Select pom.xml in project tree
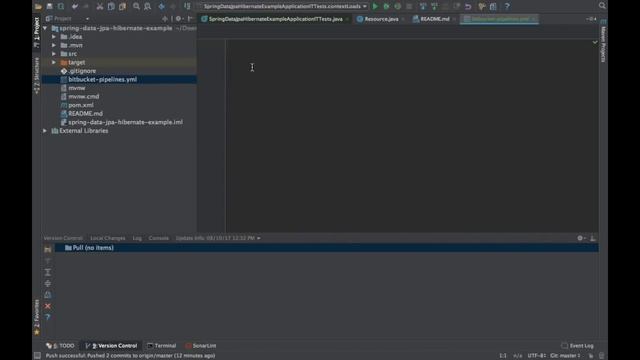The height and width of the screenshot is (360, 640). pos(81,105)
